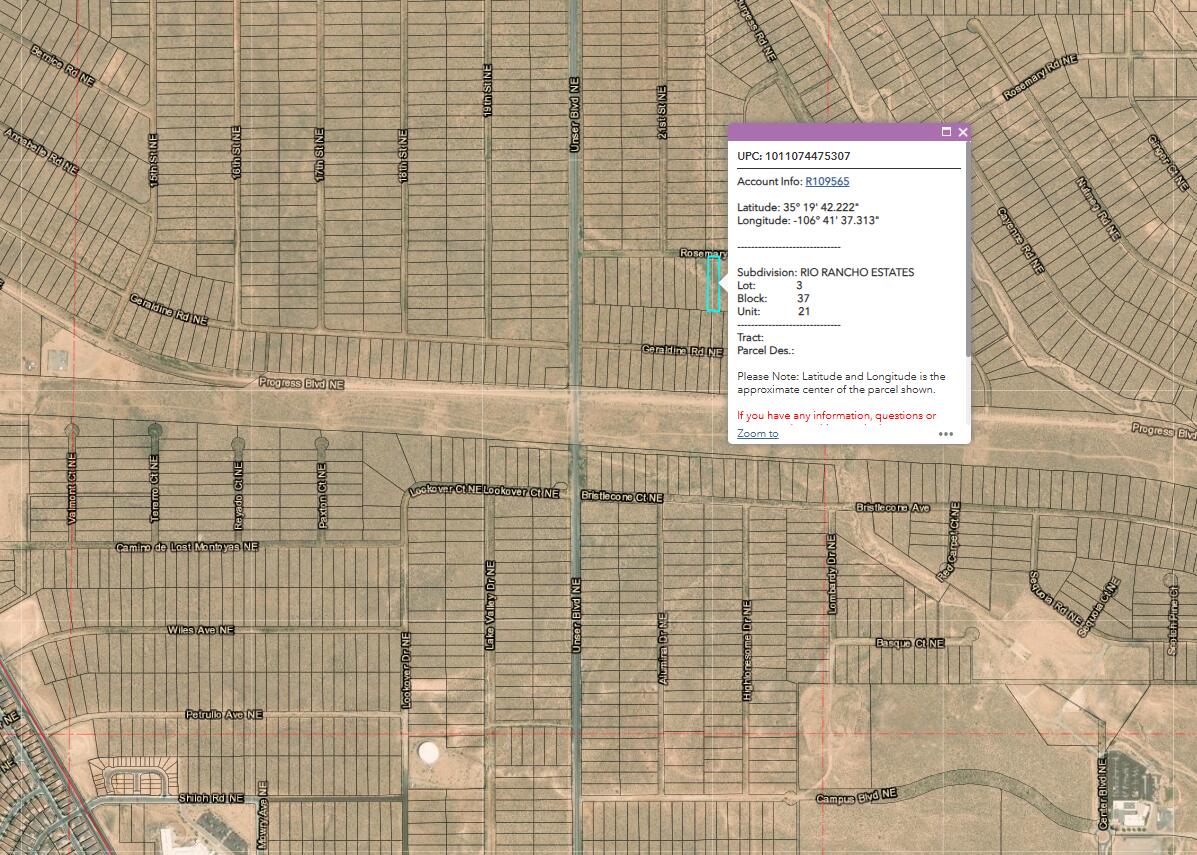Click the Nutmeg Rd NE label

point(1098,209)
